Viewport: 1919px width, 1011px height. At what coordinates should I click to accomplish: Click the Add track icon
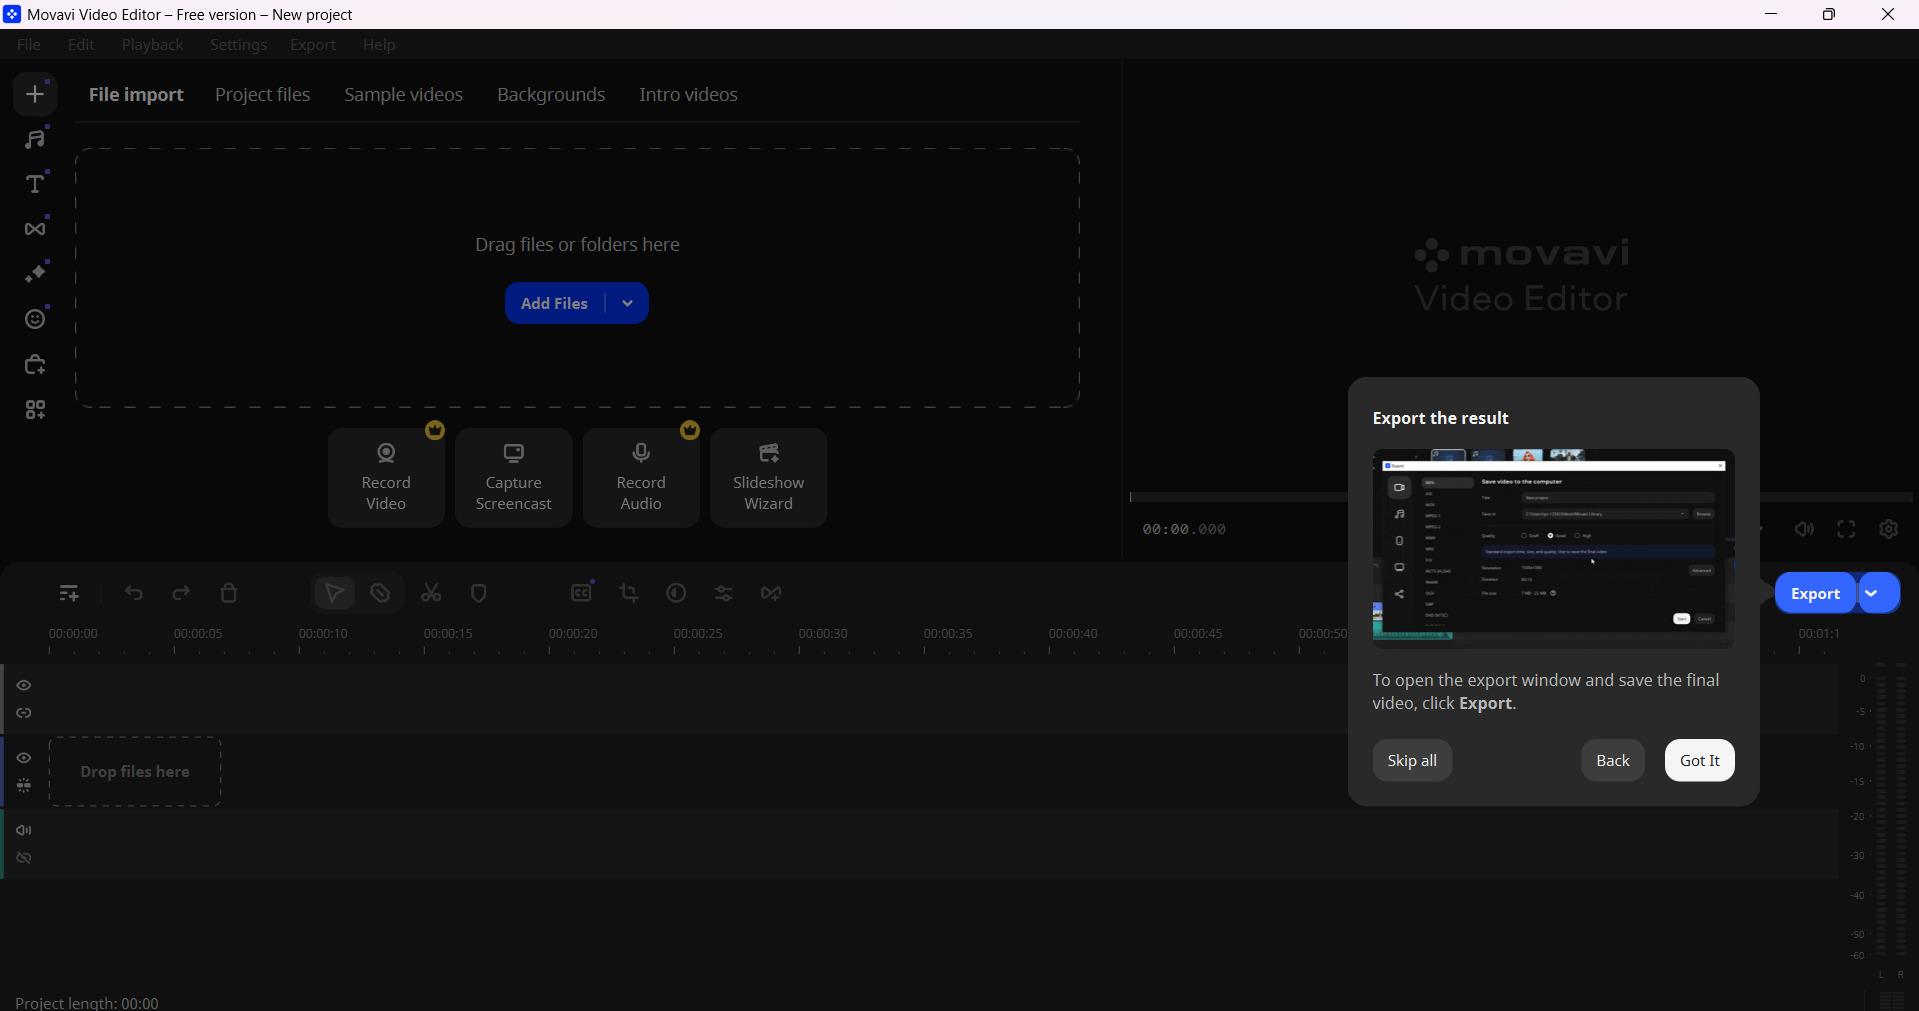(x=69, y=594)
